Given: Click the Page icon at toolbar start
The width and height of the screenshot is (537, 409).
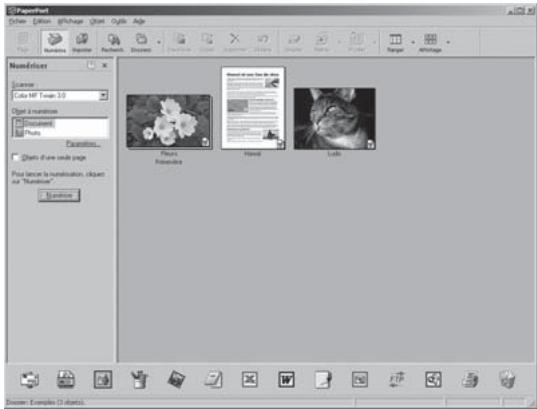Looking at the screenshot, I should coord(23,42).
